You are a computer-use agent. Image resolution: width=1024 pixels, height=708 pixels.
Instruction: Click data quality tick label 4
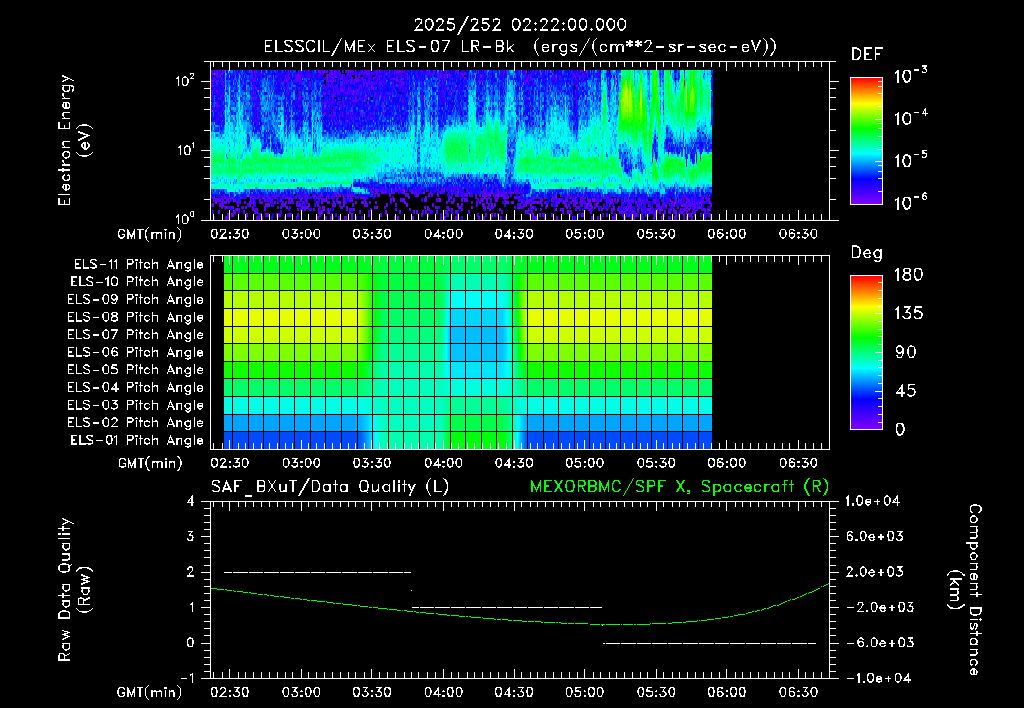click(x=190, y=501)
